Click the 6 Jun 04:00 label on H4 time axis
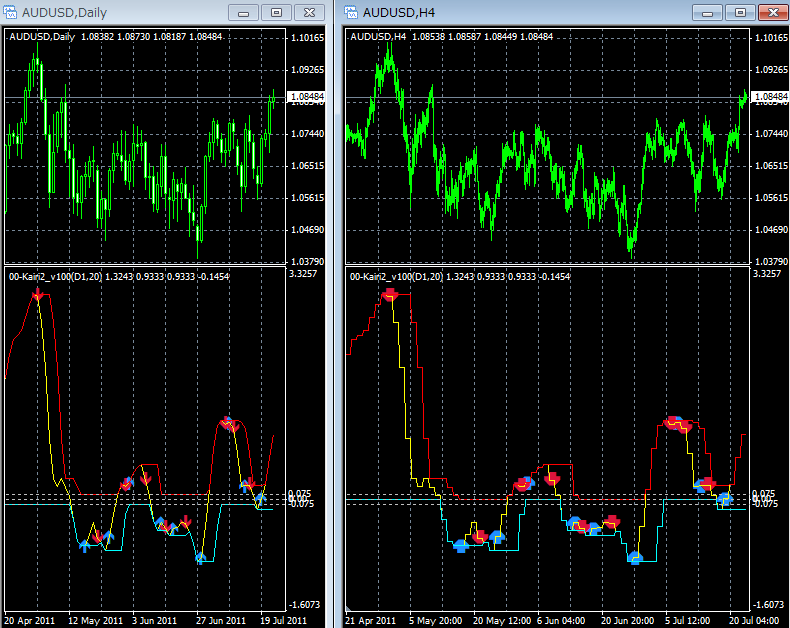Screen dimensions: 790x628 point(561,620)
